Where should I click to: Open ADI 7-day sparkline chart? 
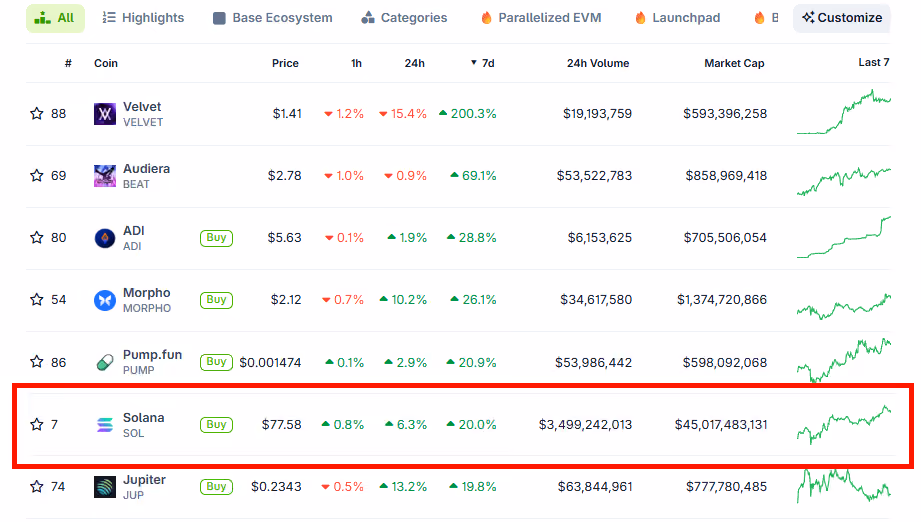click(x=843, y=237)
